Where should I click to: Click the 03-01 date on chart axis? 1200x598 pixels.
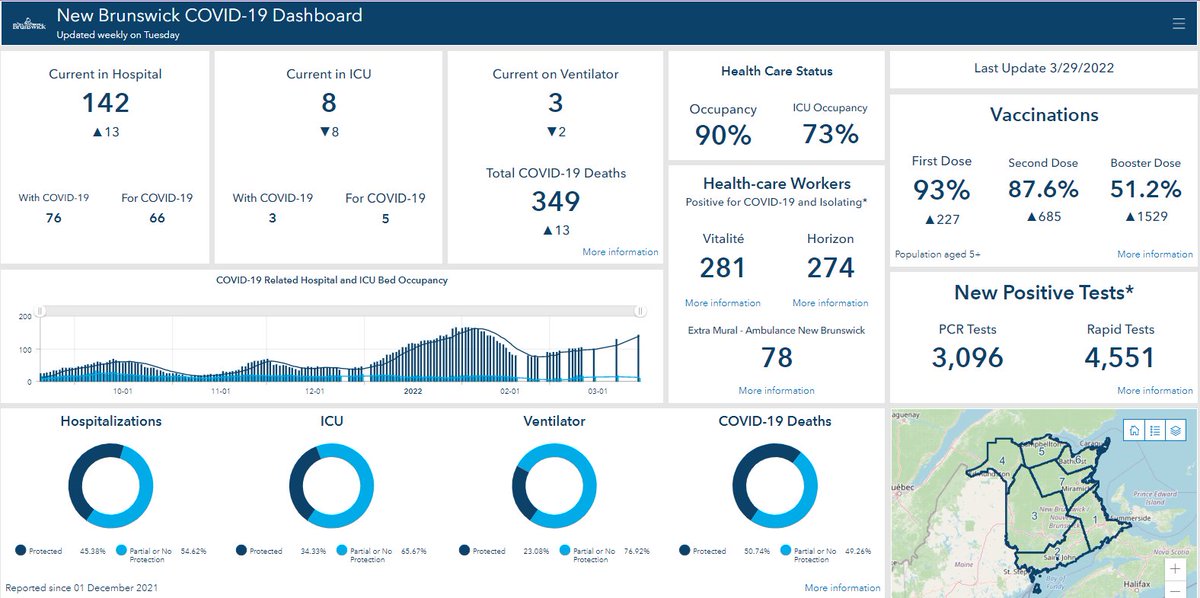point(598,392)
